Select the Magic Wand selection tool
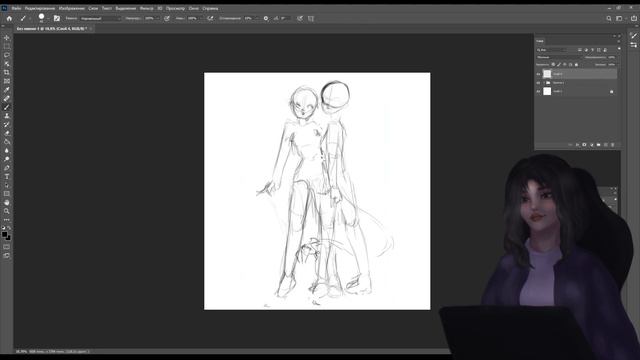The image size is (640, 360). (7, 64)
